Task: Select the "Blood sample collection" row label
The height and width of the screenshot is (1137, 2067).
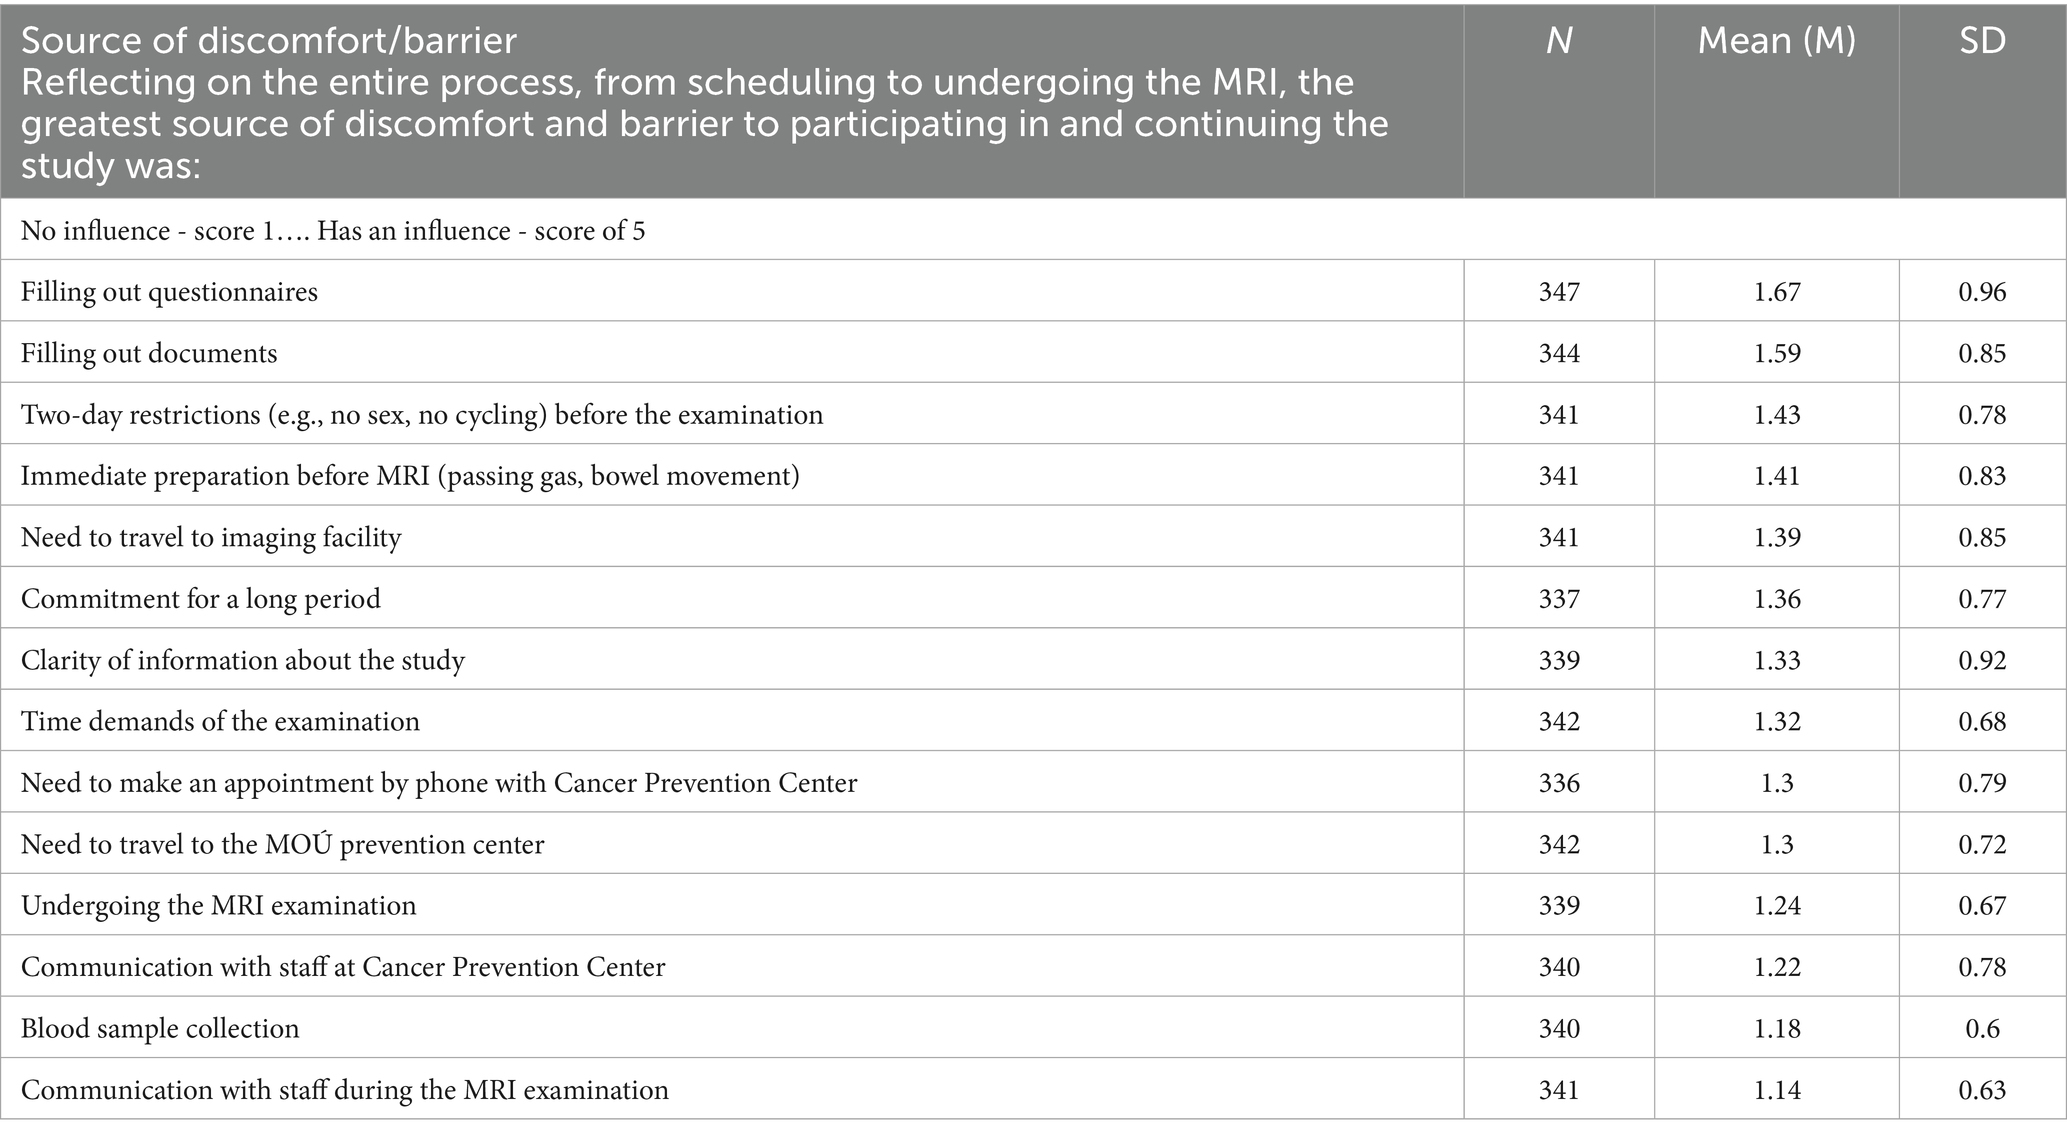Action: point(160,1029)
